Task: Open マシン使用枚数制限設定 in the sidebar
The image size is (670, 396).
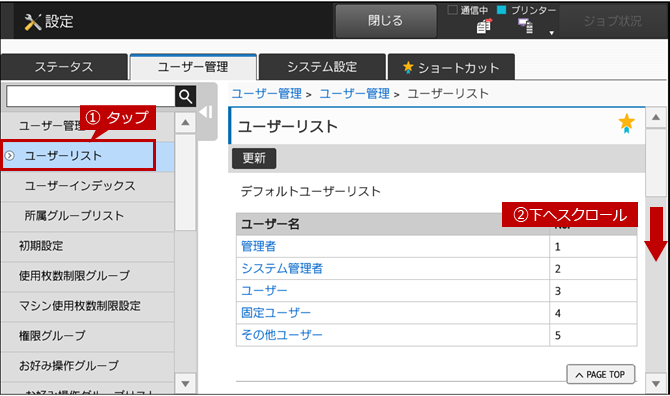Action: (x=87, y=306)
